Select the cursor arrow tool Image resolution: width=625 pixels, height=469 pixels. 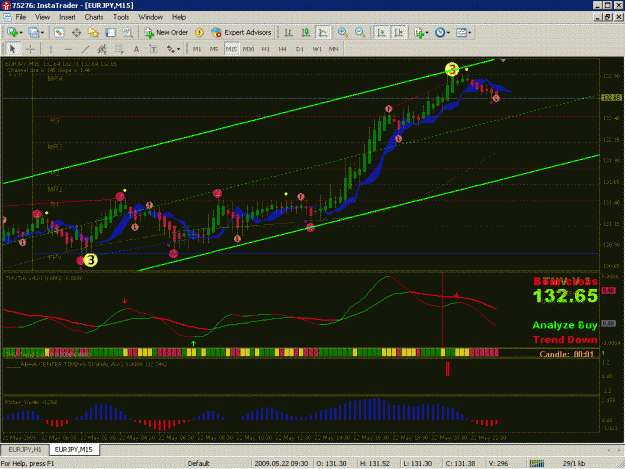click(12, 49)
